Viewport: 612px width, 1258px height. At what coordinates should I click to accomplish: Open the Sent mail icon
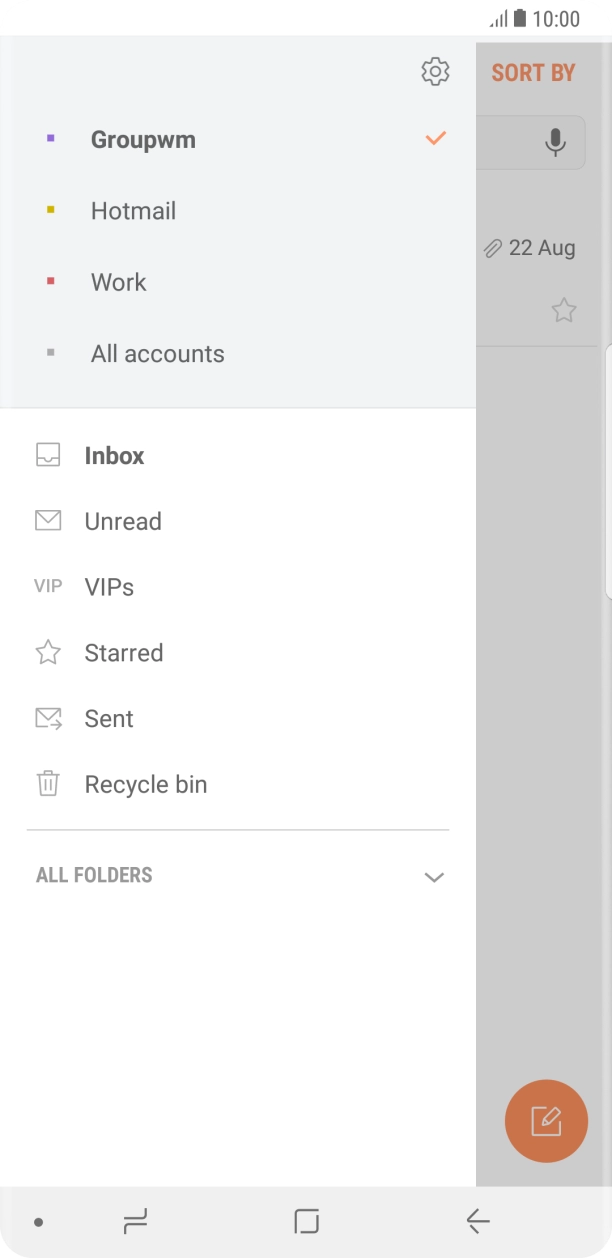[47, 718]
